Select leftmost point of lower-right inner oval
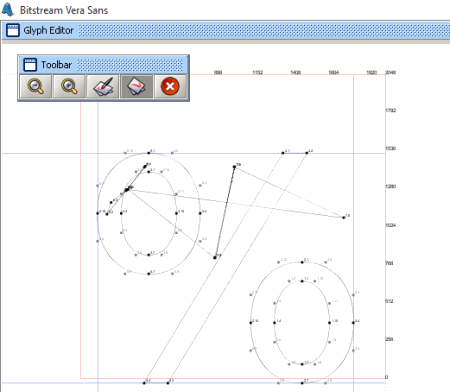 (275, 323)
